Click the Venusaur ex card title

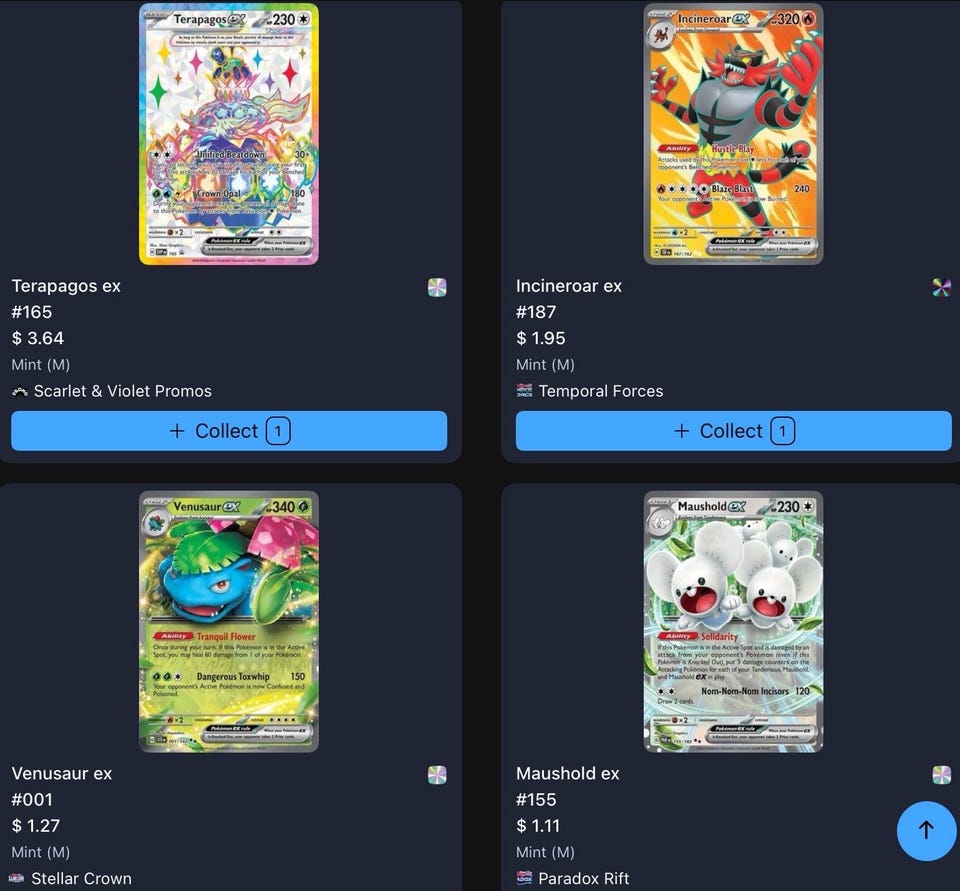(x=62, y=773)
